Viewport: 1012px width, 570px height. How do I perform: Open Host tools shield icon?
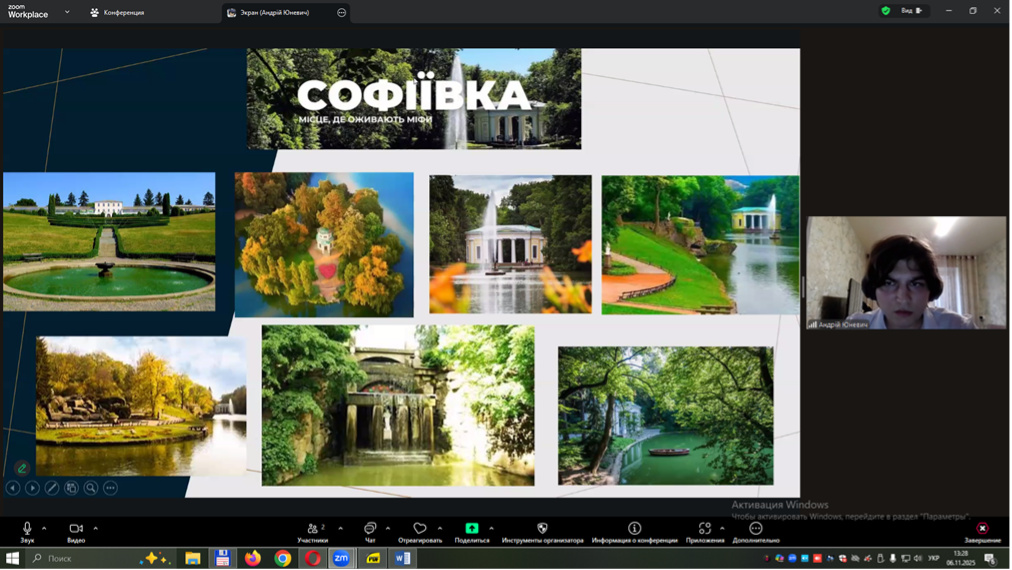[x=542, y=531]
